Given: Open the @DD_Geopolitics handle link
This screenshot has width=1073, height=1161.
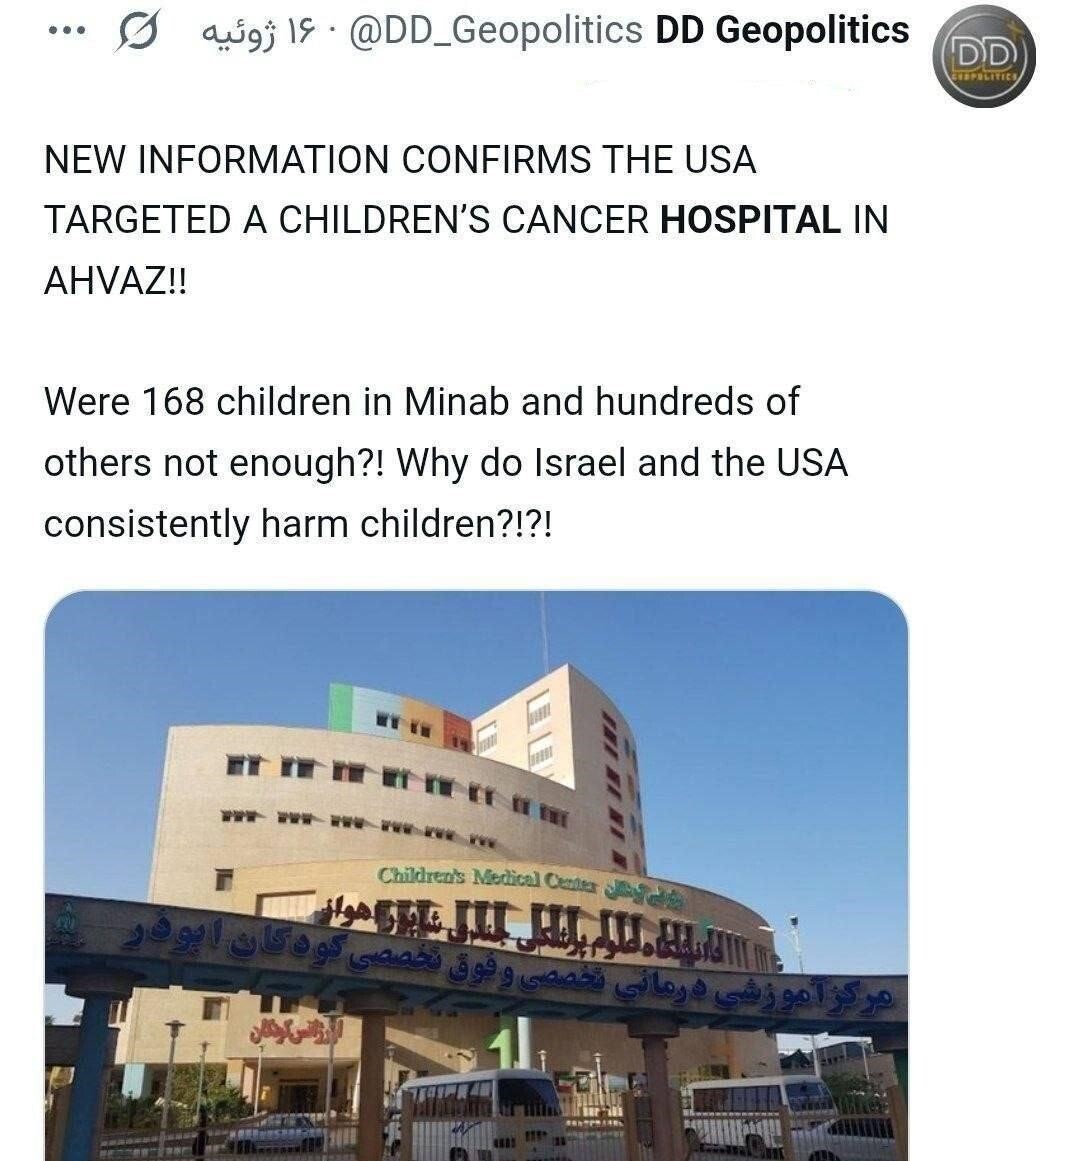Looking at the screenshot, I should tap(495, 30).
